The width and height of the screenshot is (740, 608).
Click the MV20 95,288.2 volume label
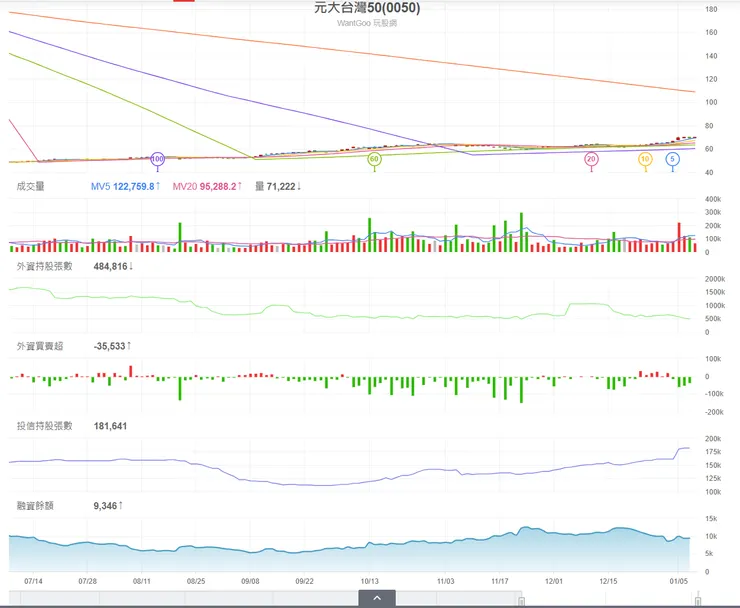(x=207, y=186)
